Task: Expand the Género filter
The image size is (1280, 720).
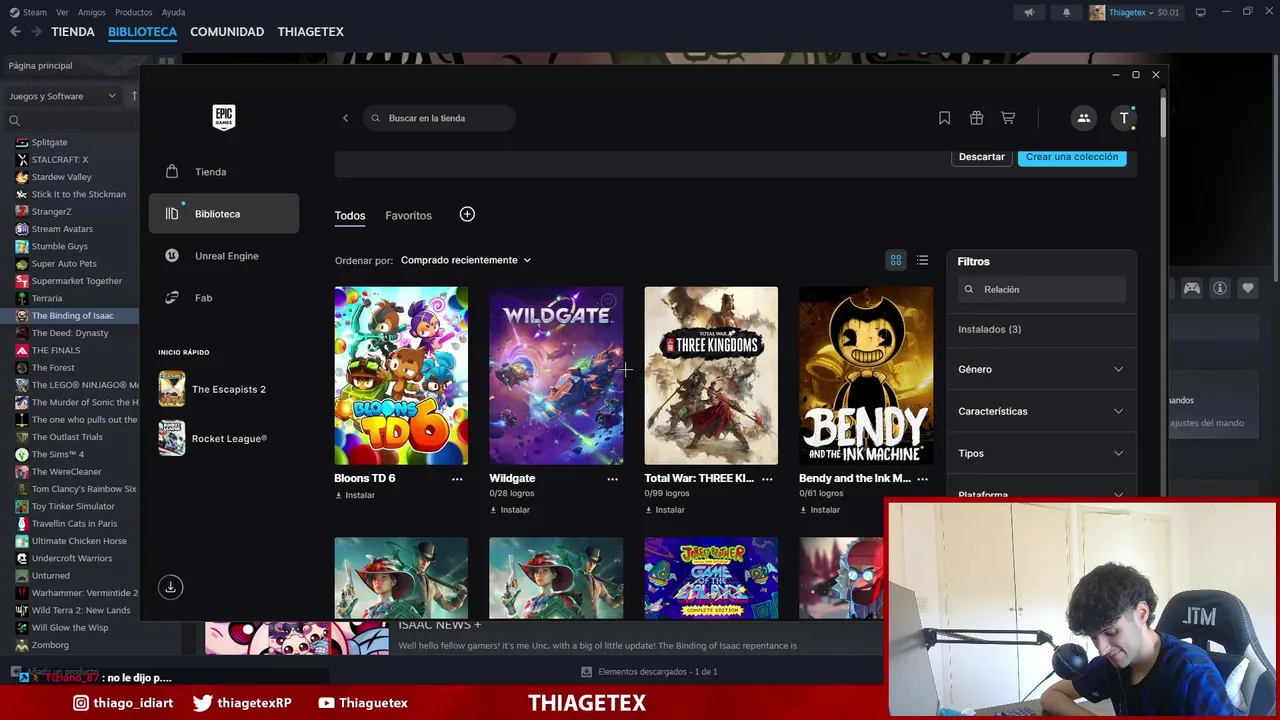Action: click(x=1041, y=369)
